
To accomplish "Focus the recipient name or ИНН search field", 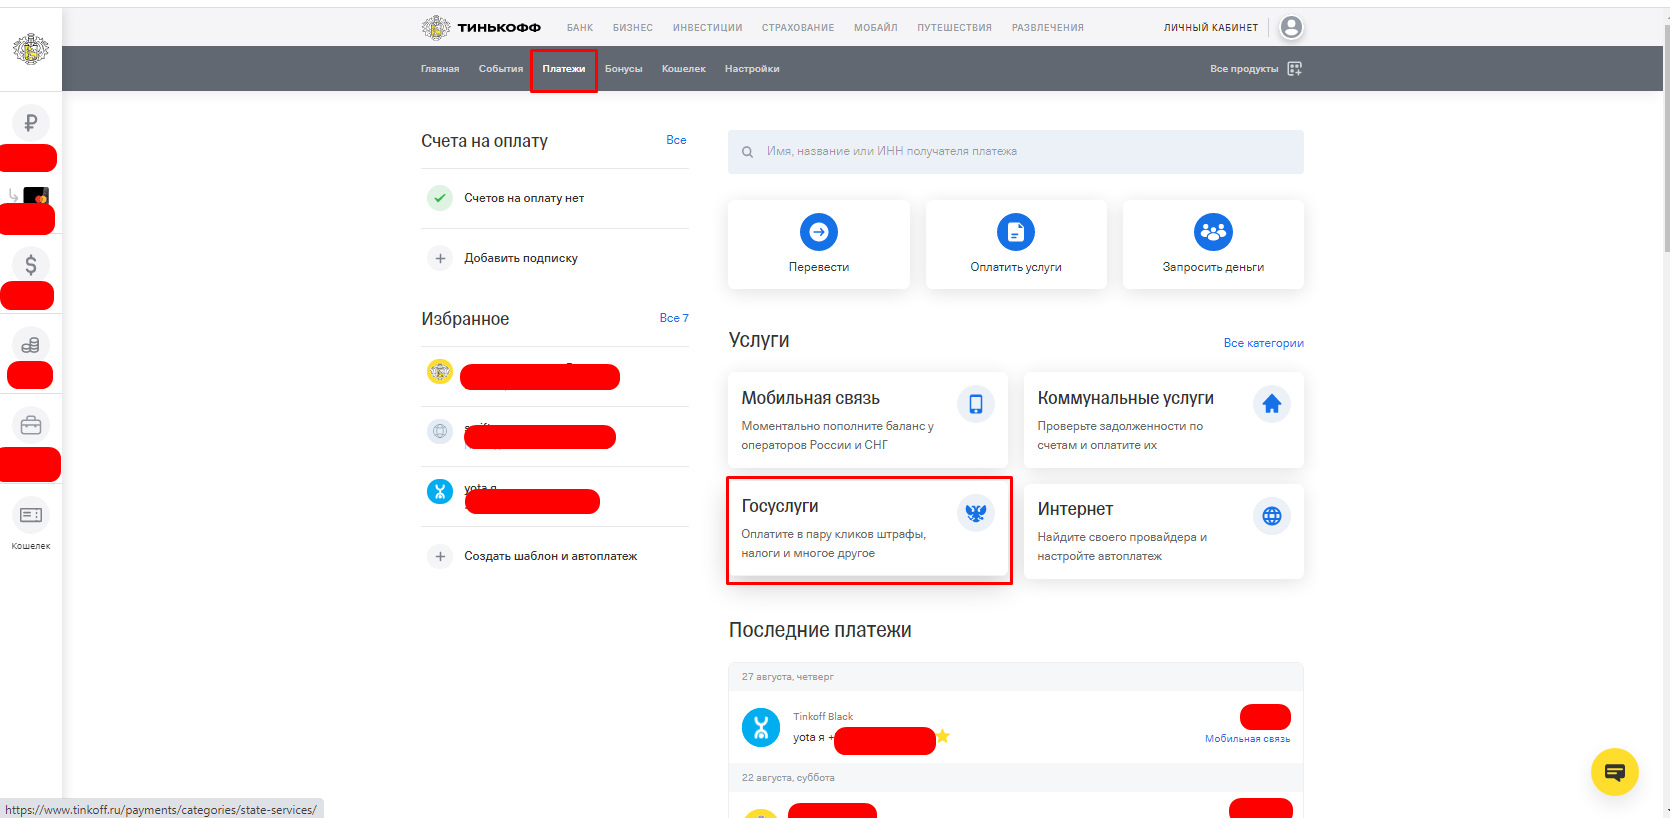I will click(x=1016, y=152).
